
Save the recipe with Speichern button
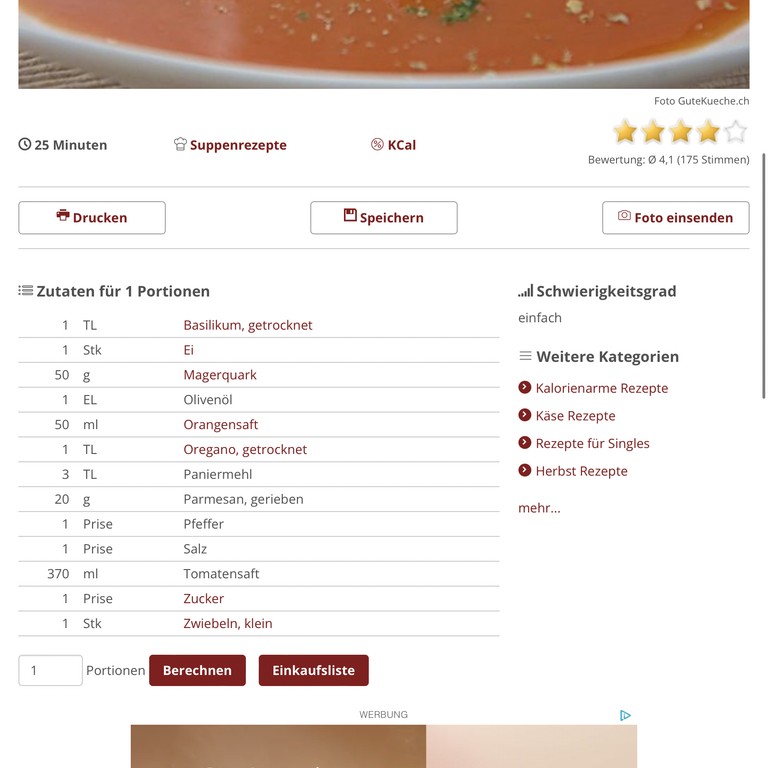point(384,217)
